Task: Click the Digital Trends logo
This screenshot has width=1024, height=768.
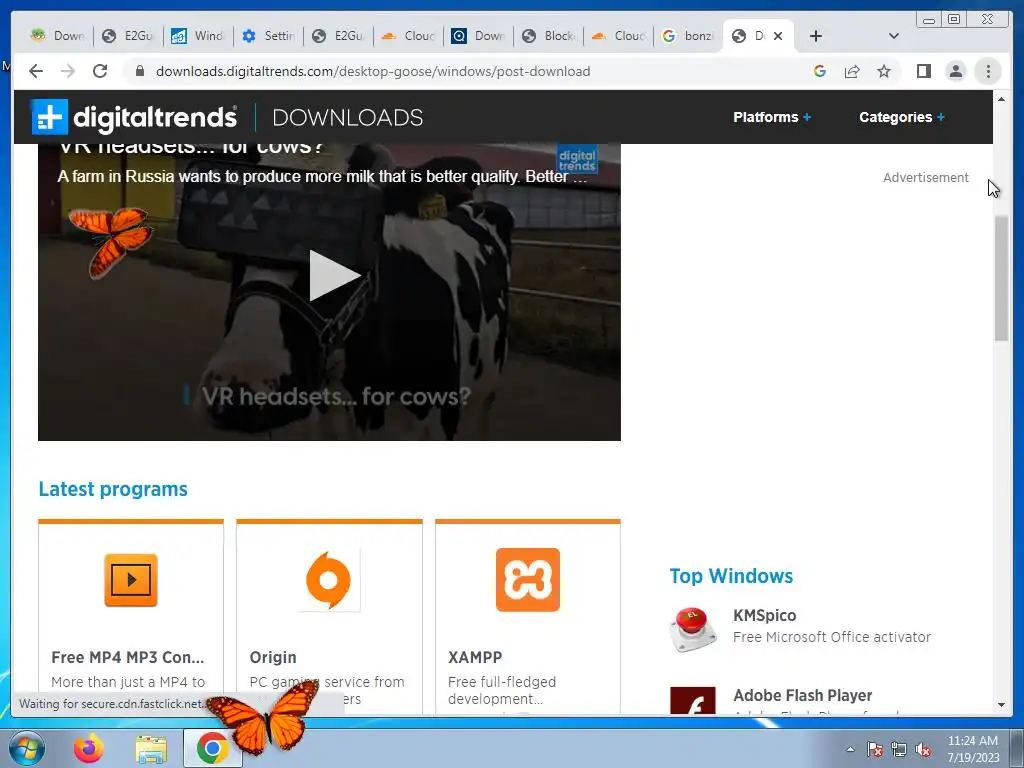Action: [x=134, y=118]
